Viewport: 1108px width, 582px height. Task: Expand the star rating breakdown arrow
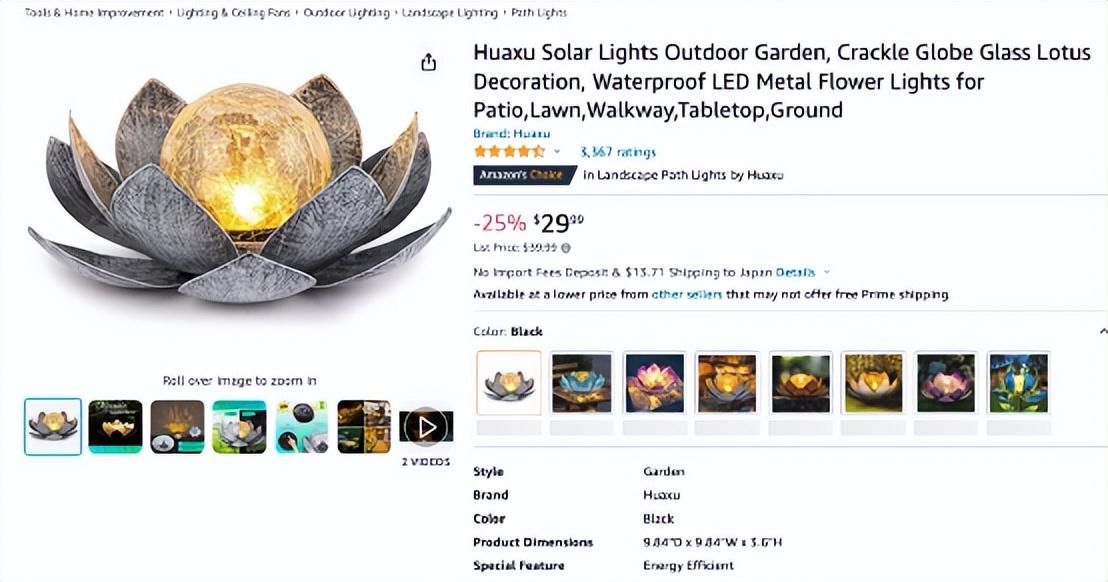tap(557, 152)
